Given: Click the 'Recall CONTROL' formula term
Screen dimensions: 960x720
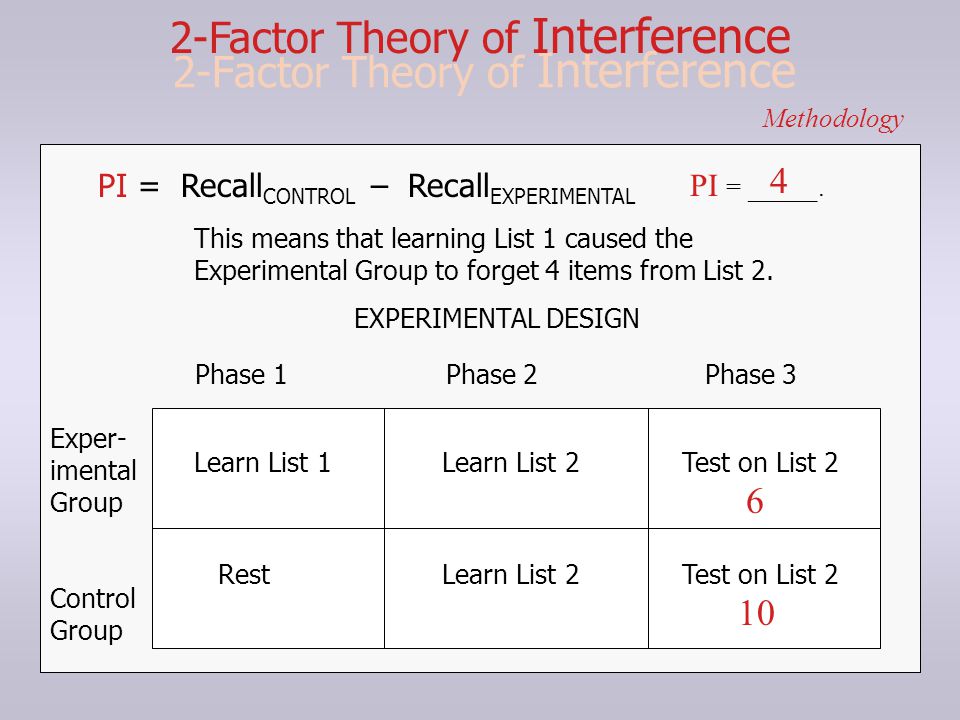Looking at the screenshot, I should click(x=268, y=188).
